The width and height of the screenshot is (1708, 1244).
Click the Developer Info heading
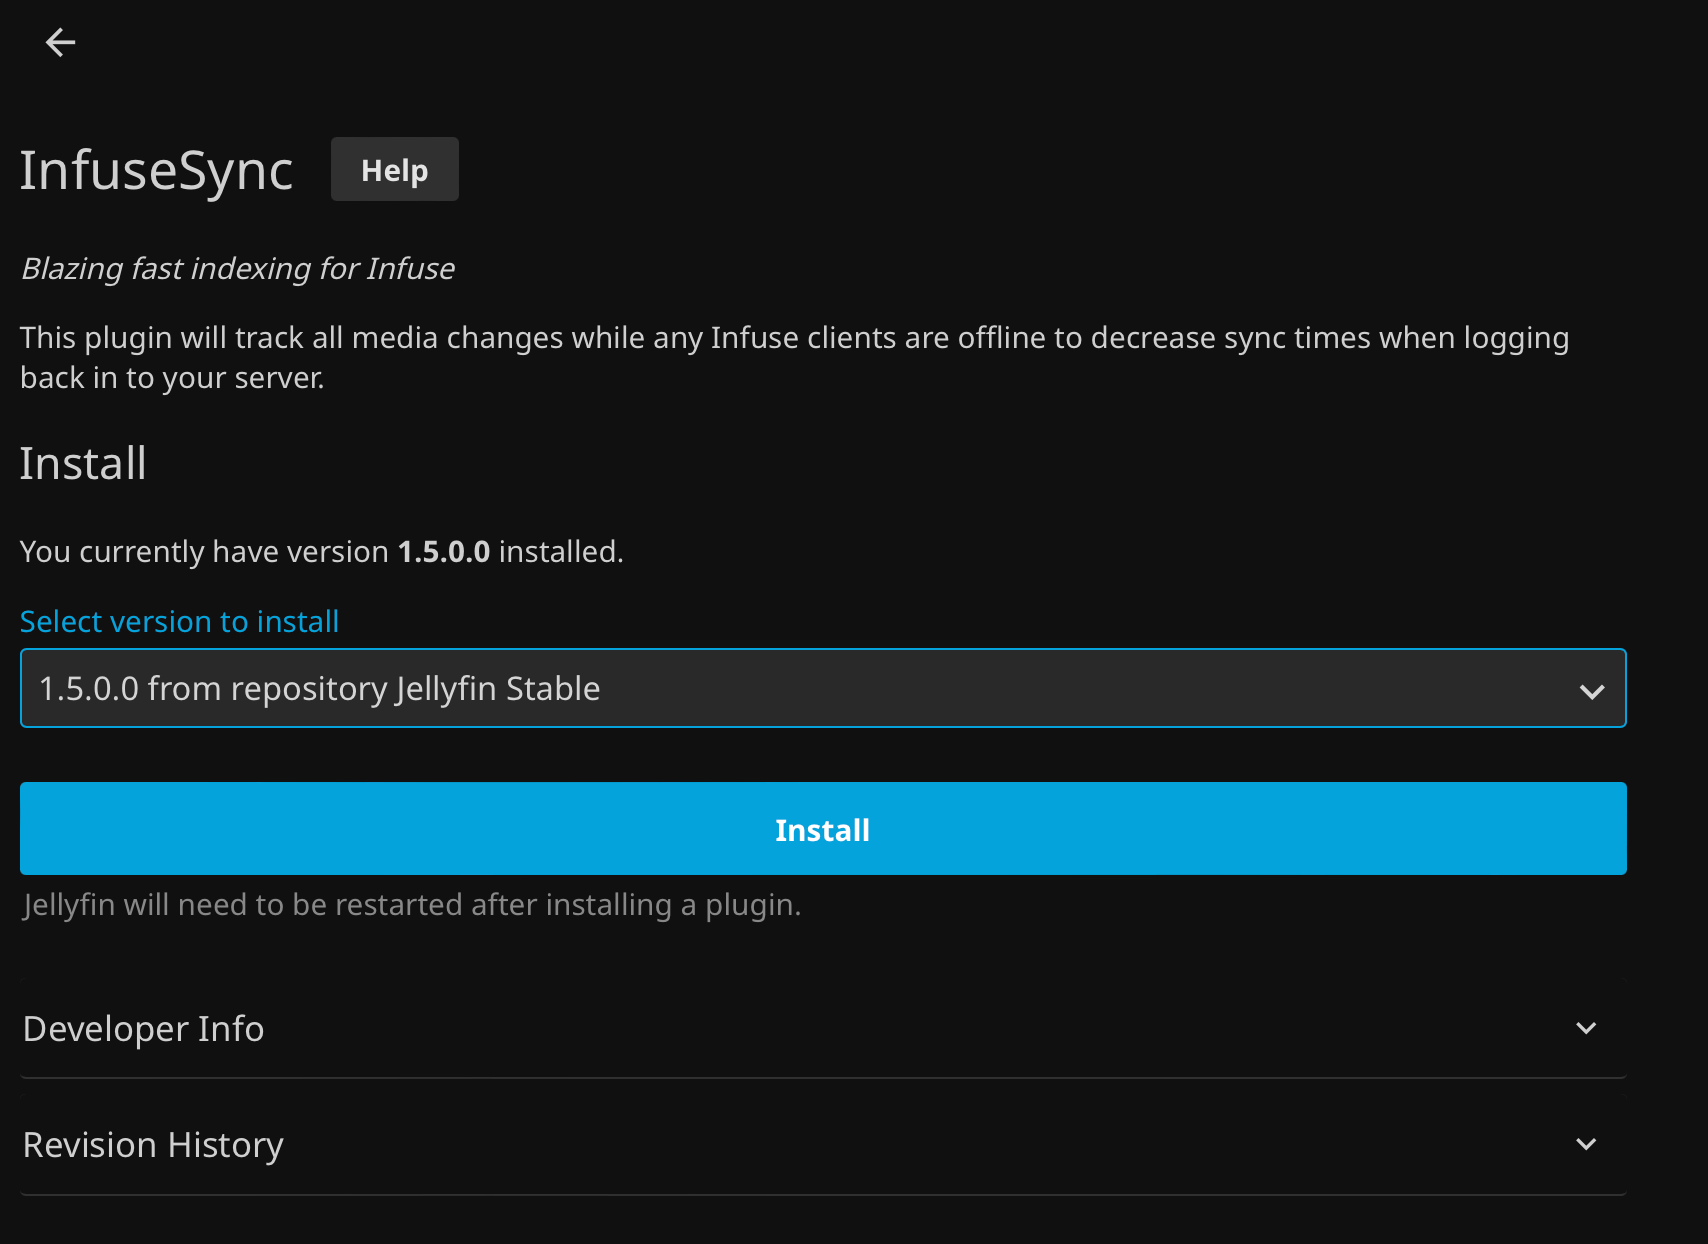point(143,1028)
